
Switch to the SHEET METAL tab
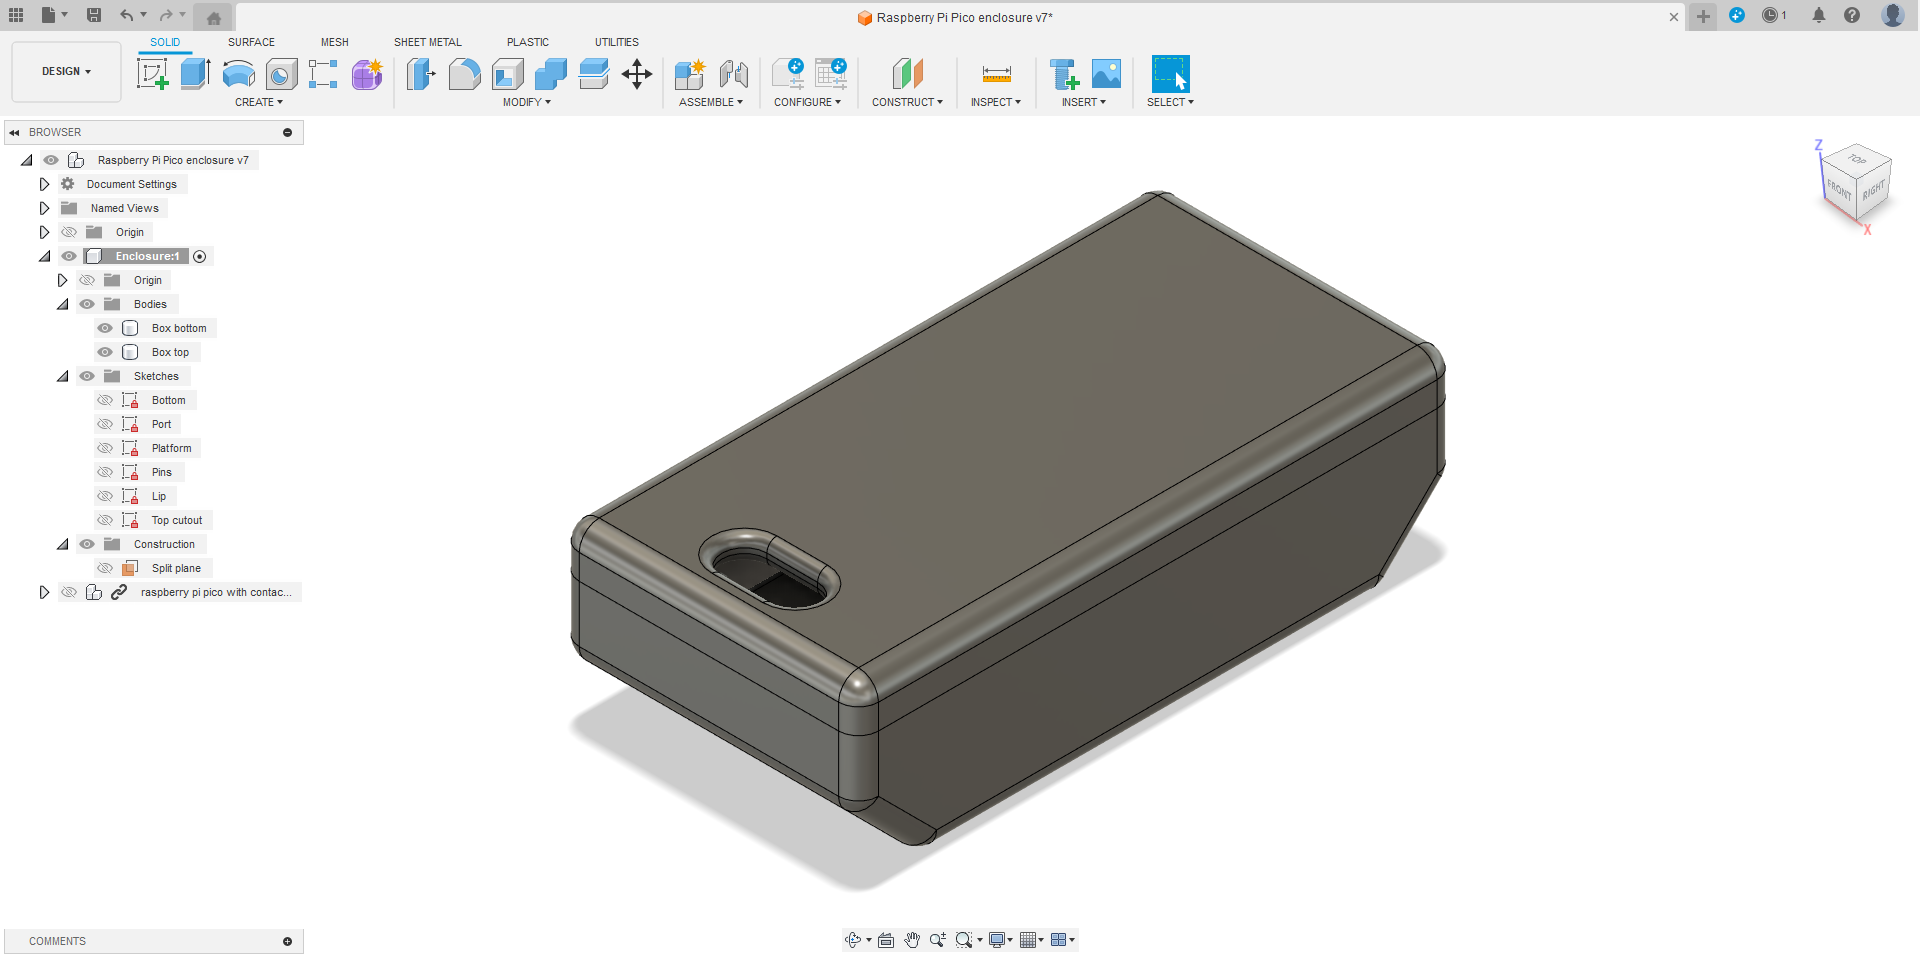click(427, 42)
